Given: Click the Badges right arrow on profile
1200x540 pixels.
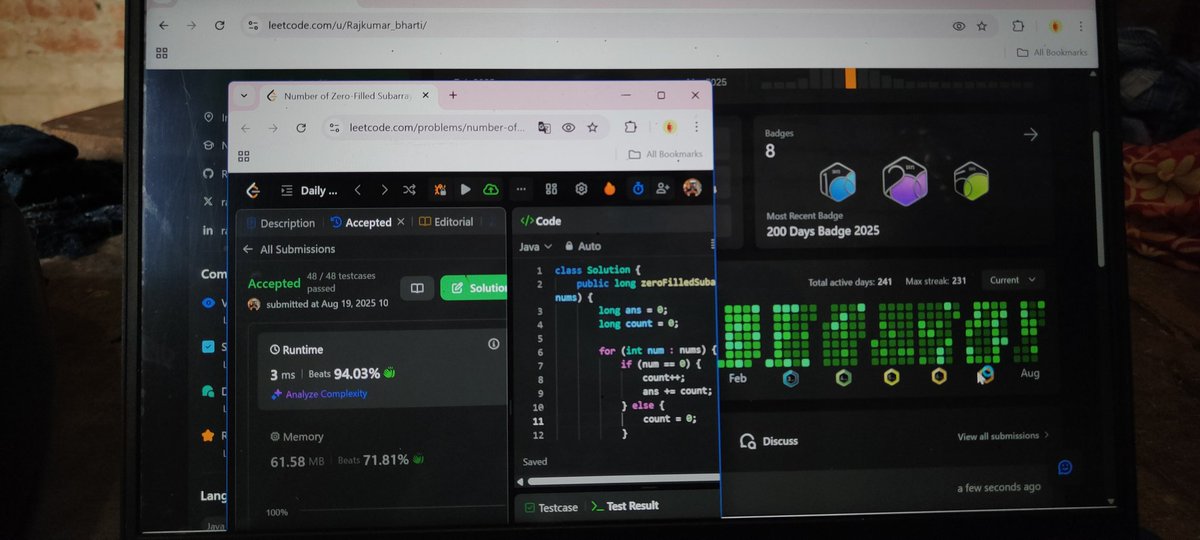Looking at the screenshot, I should (1031, 134).
